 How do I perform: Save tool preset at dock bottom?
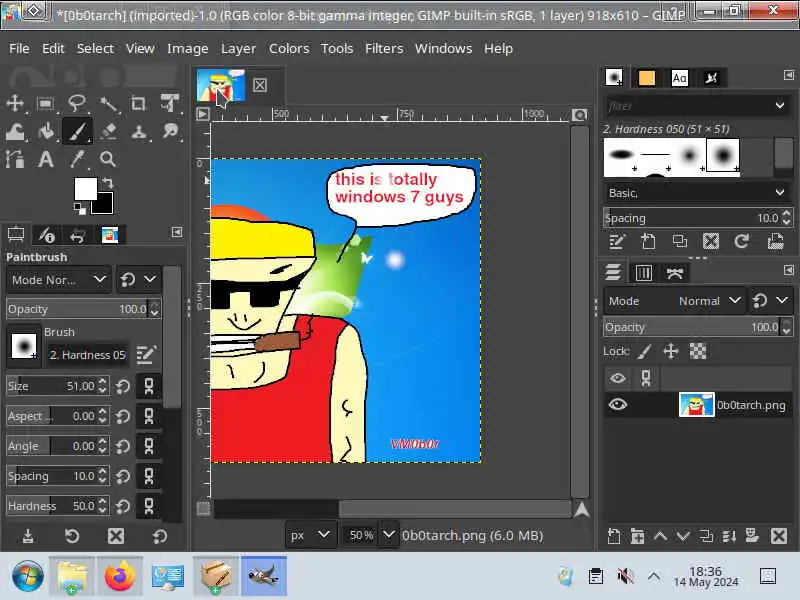click(28, 536)
